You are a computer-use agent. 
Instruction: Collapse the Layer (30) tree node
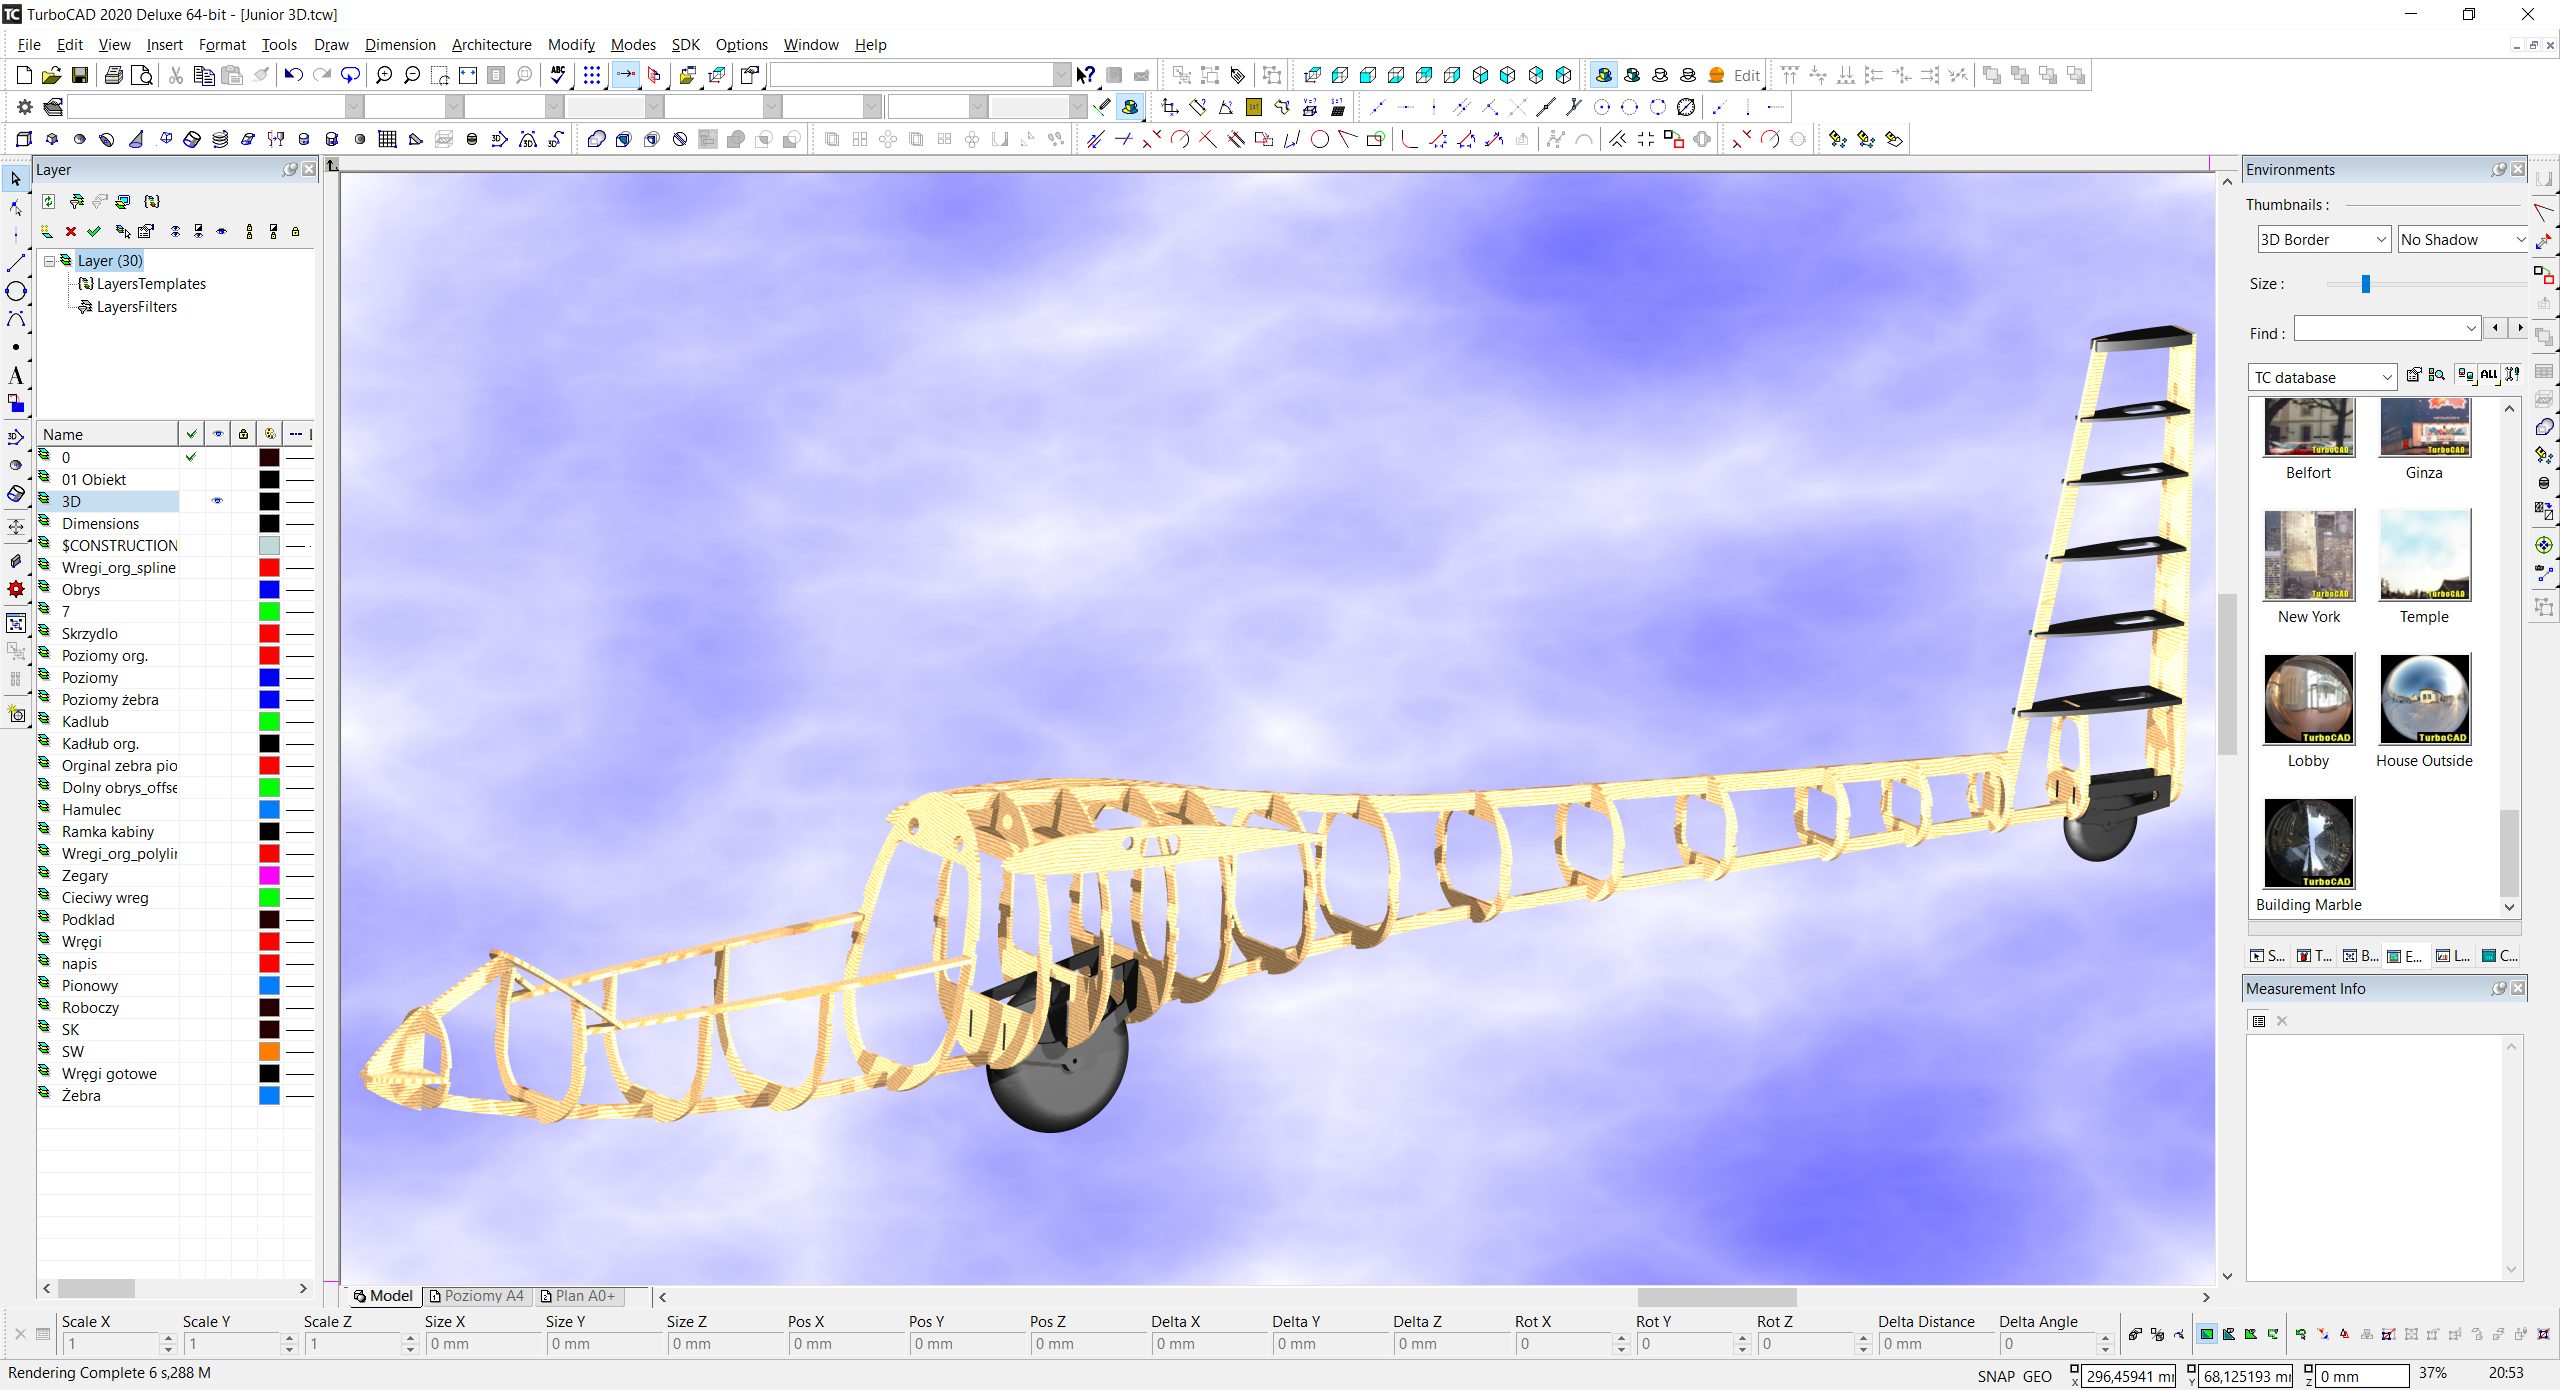(x=49, y=261)
